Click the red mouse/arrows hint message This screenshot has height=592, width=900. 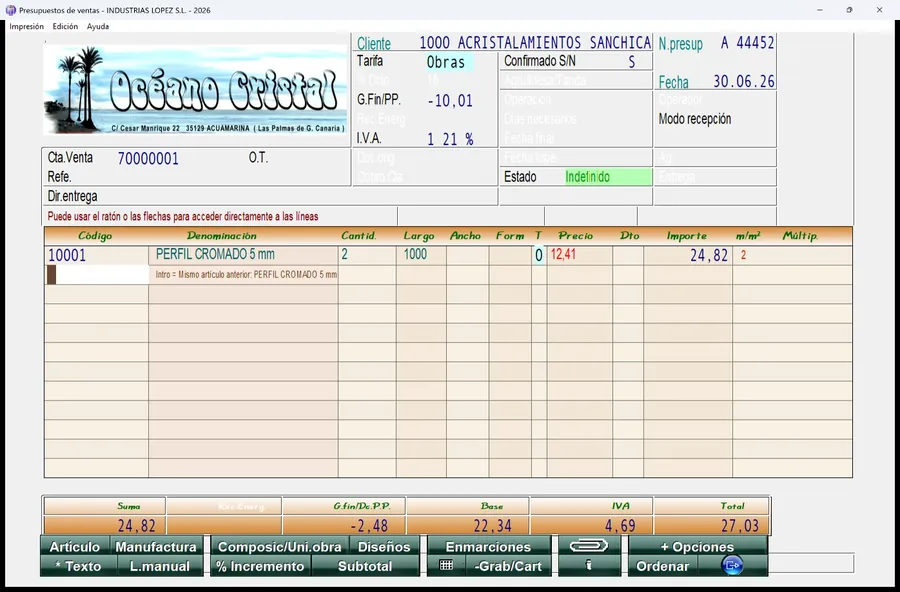pyautogui.click(x=183, y=216)
